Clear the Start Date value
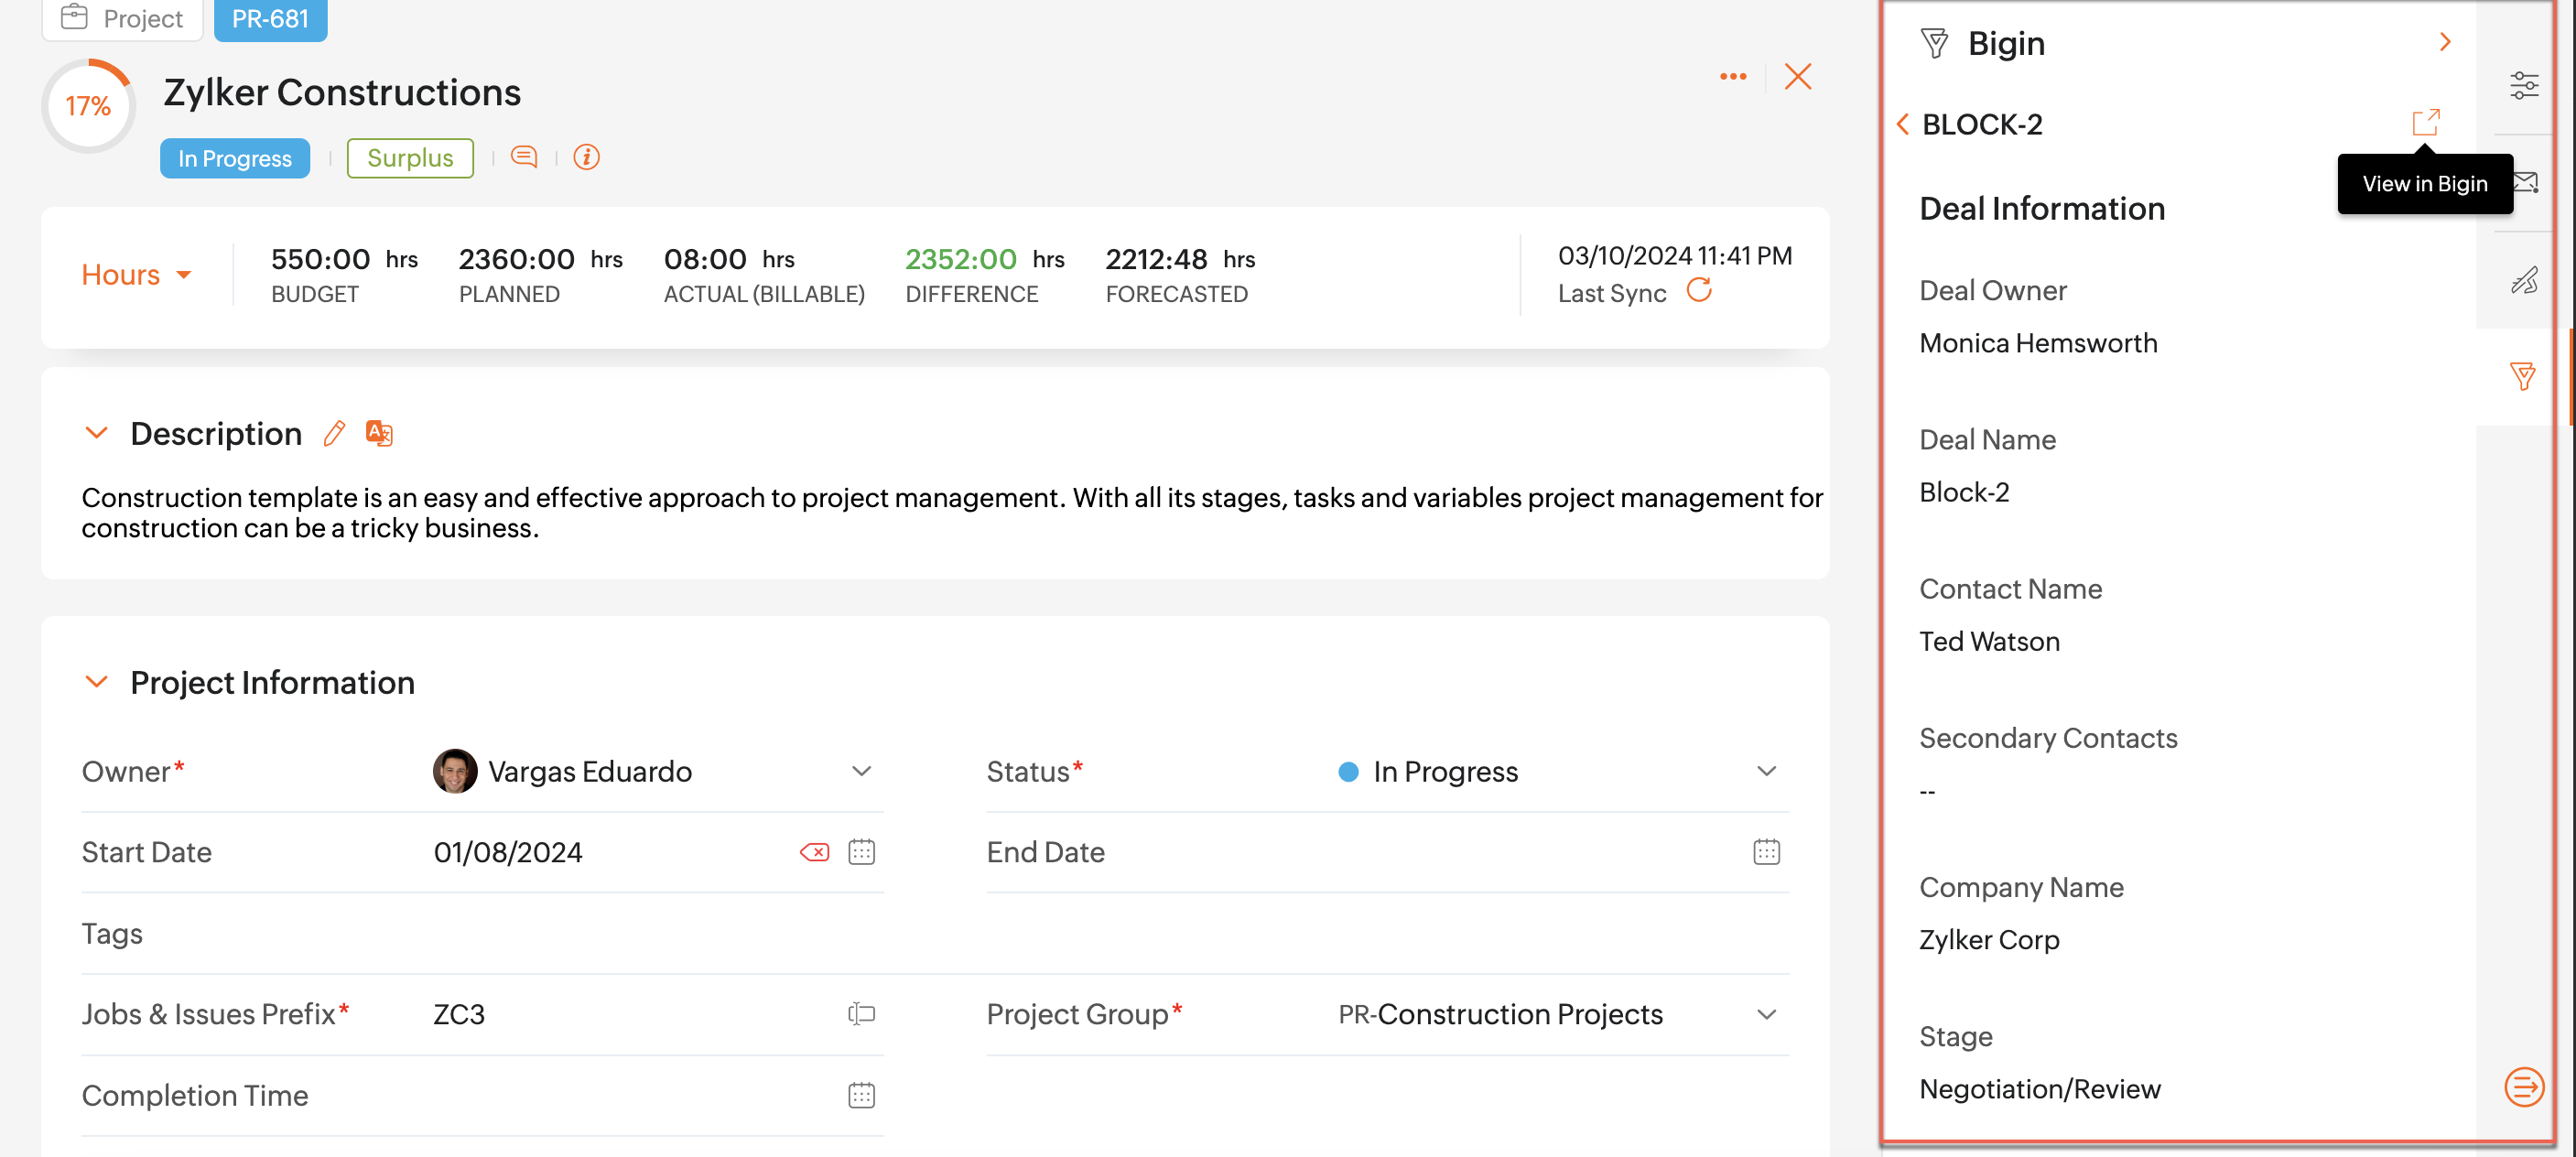 (x=814, y=852)
